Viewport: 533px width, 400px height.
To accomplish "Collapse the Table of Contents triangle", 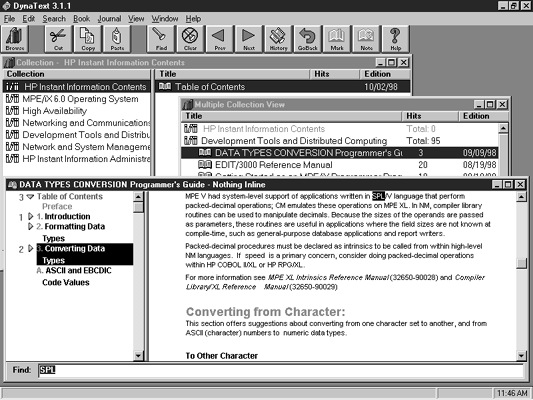I will pos(30,196).
